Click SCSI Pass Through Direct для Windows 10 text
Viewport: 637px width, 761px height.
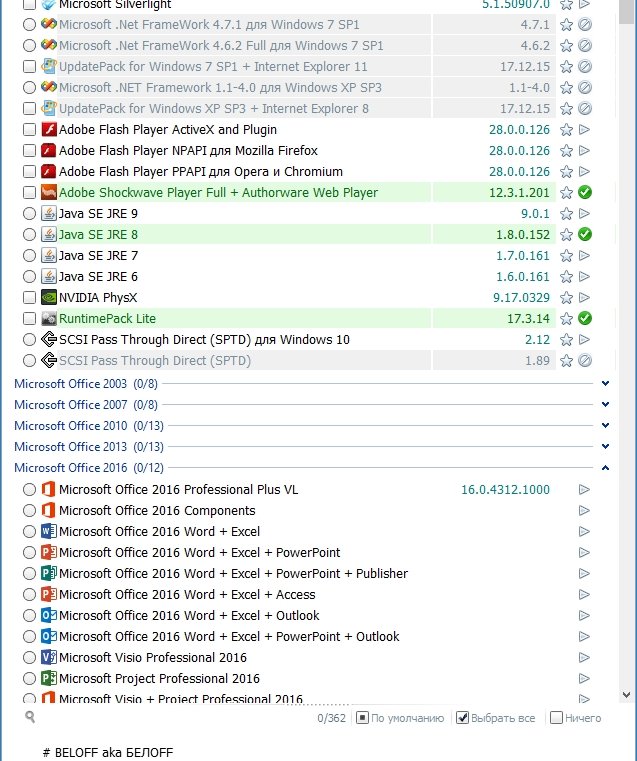click(x=204, y=340)
